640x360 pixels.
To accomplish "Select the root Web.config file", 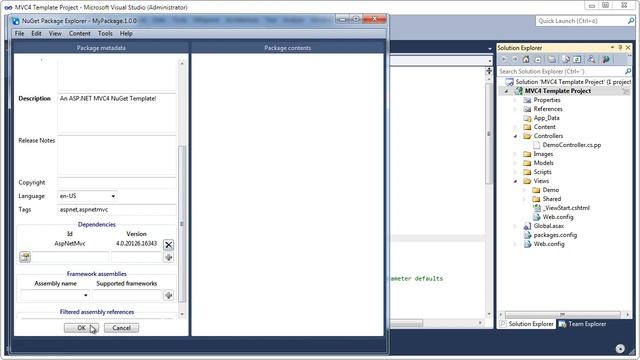I will coord(549,244).
